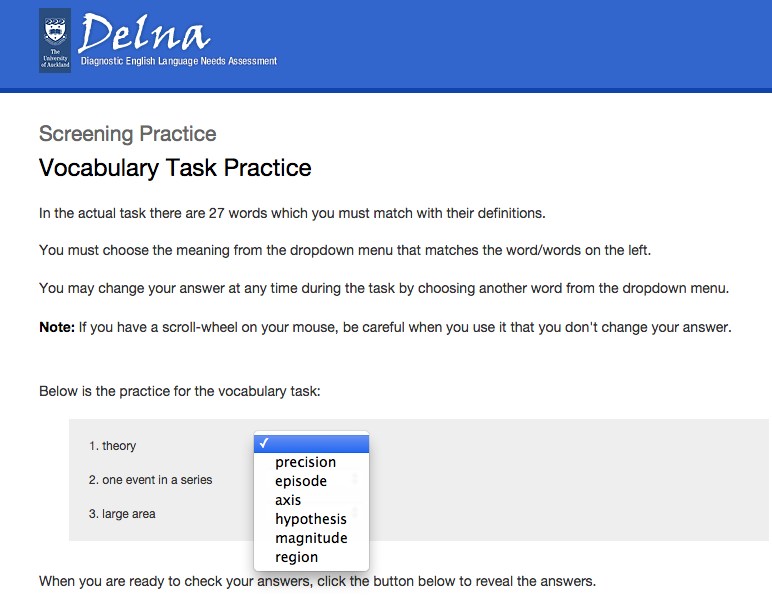
Task: Click 'Below is the practice for the vocabulary task' text
Action: (179, 391)
